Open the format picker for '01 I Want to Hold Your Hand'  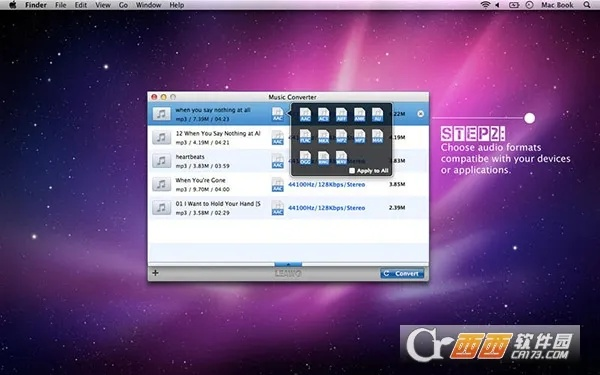[277, 208]
